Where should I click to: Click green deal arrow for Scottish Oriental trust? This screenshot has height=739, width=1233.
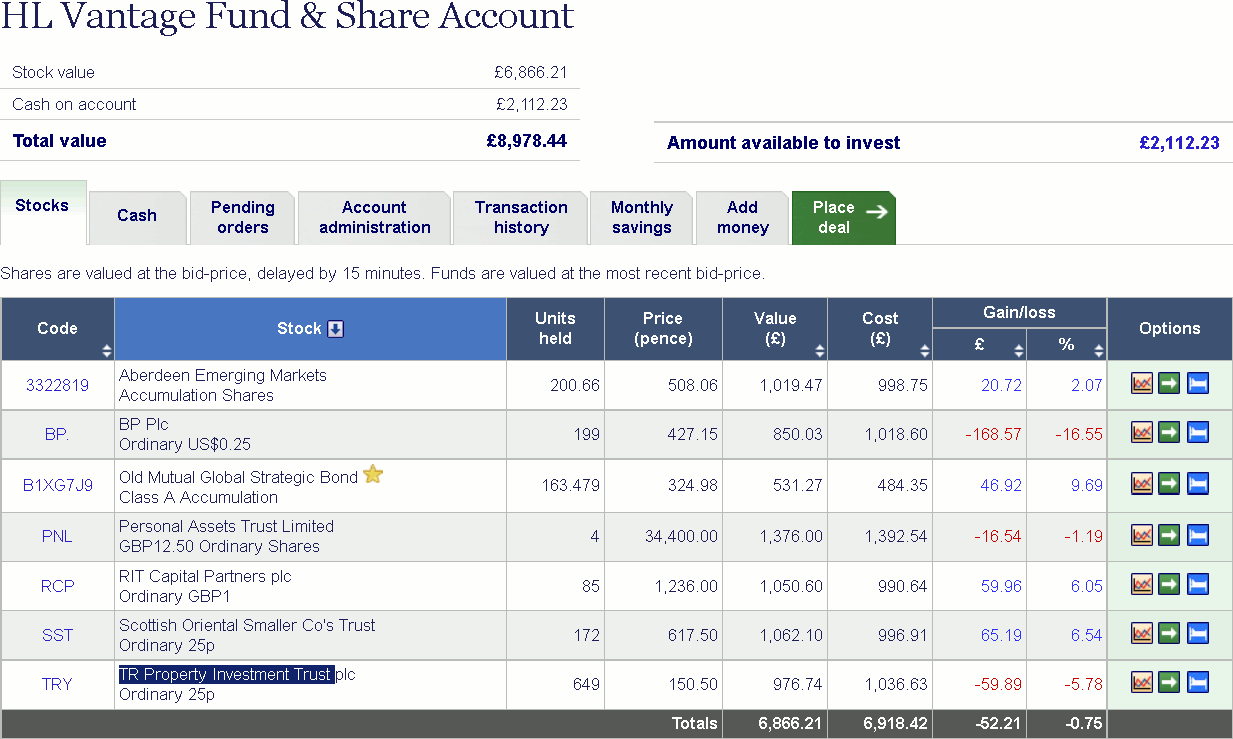(1170, 633)
